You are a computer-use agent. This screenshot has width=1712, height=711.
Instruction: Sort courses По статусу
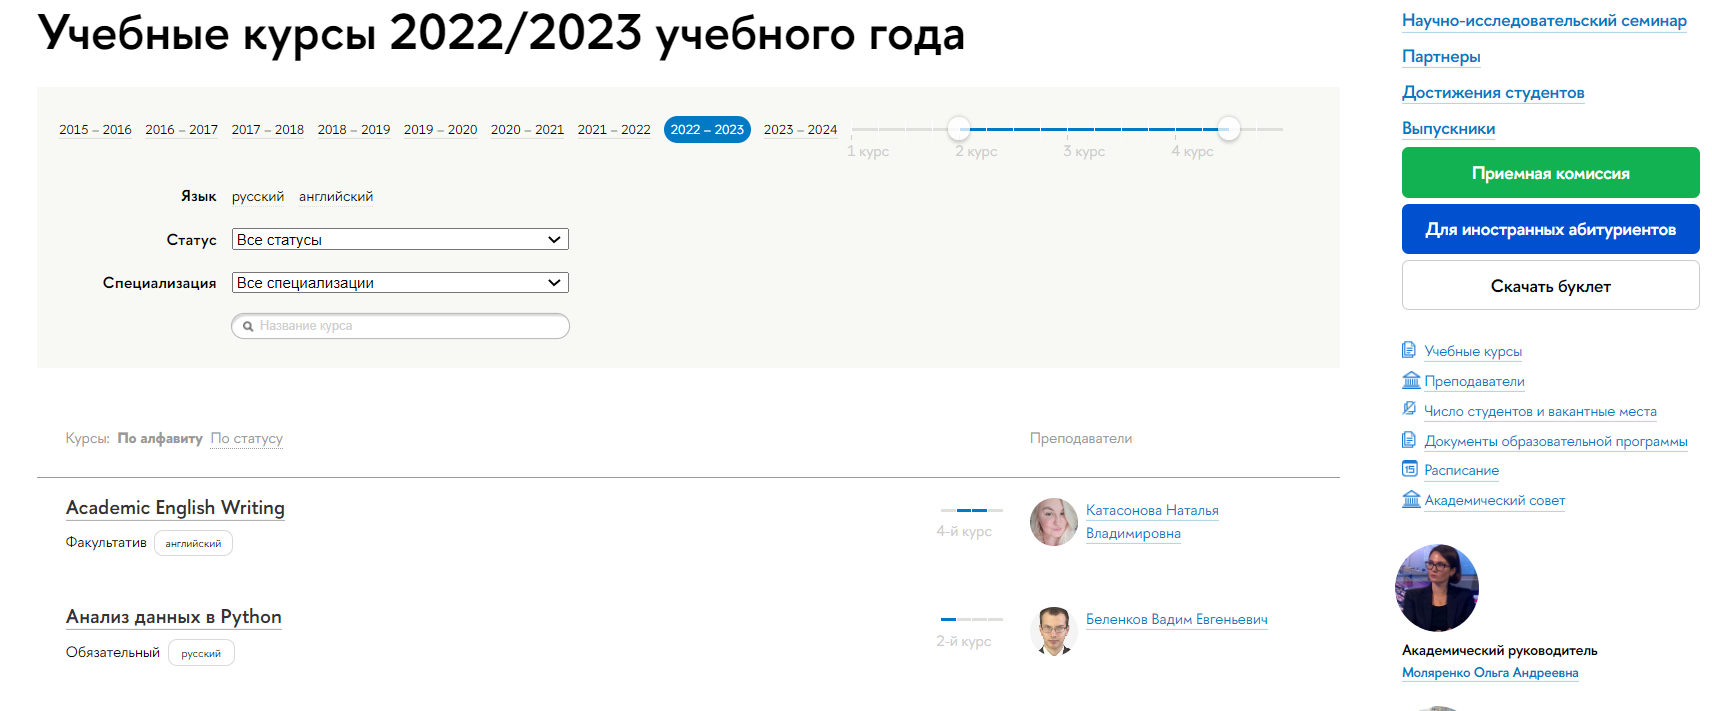pyautogui.click(x=247, y=438)
